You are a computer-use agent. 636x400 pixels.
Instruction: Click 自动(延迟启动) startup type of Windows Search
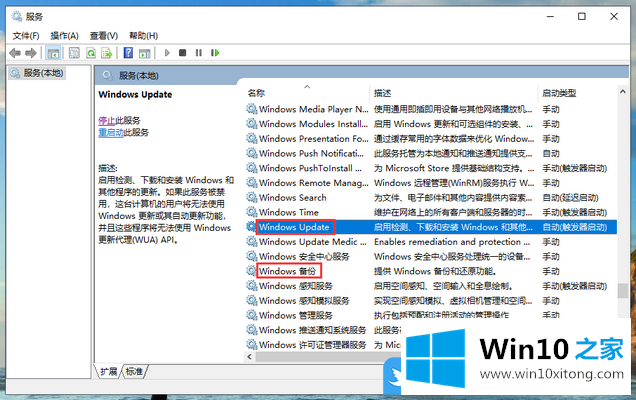(x=570, y=198)
